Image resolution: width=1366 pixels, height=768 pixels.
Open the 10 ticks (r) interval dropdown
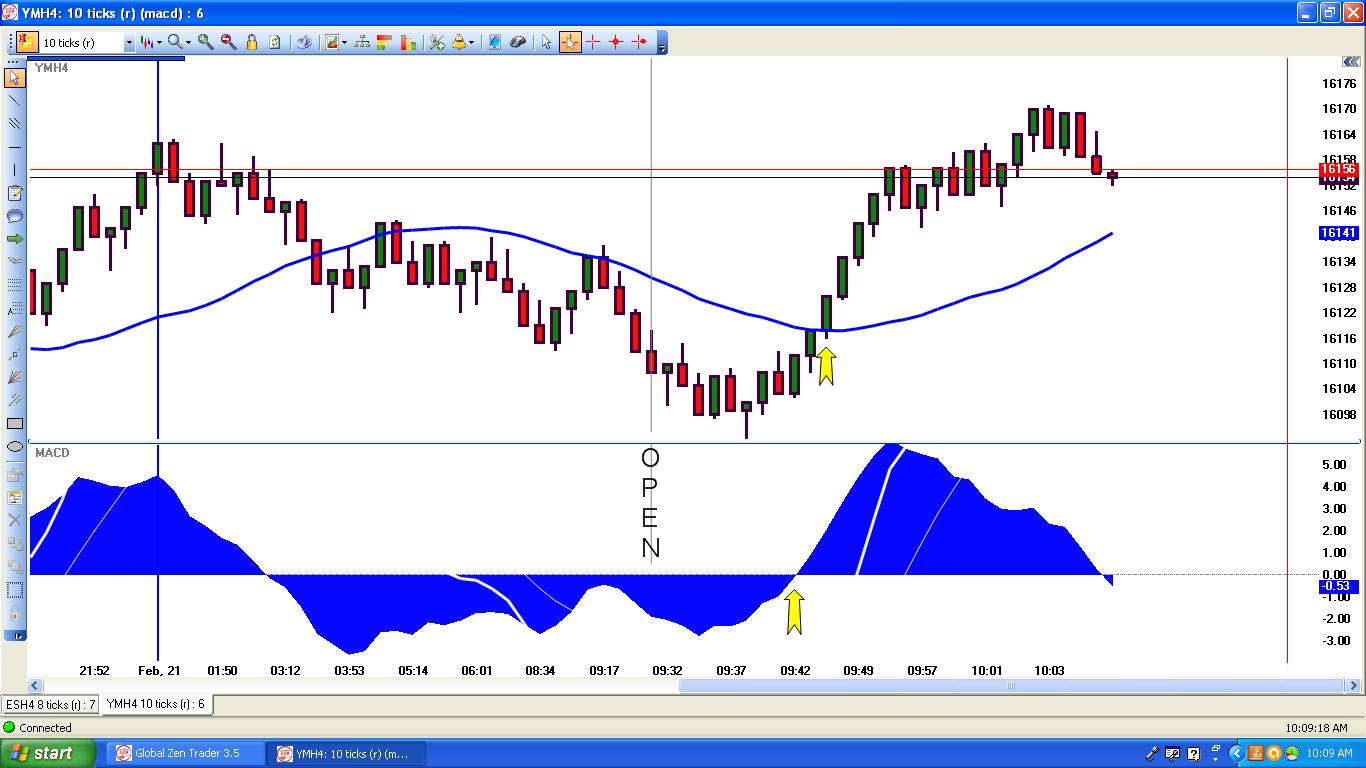coord(129,43)
